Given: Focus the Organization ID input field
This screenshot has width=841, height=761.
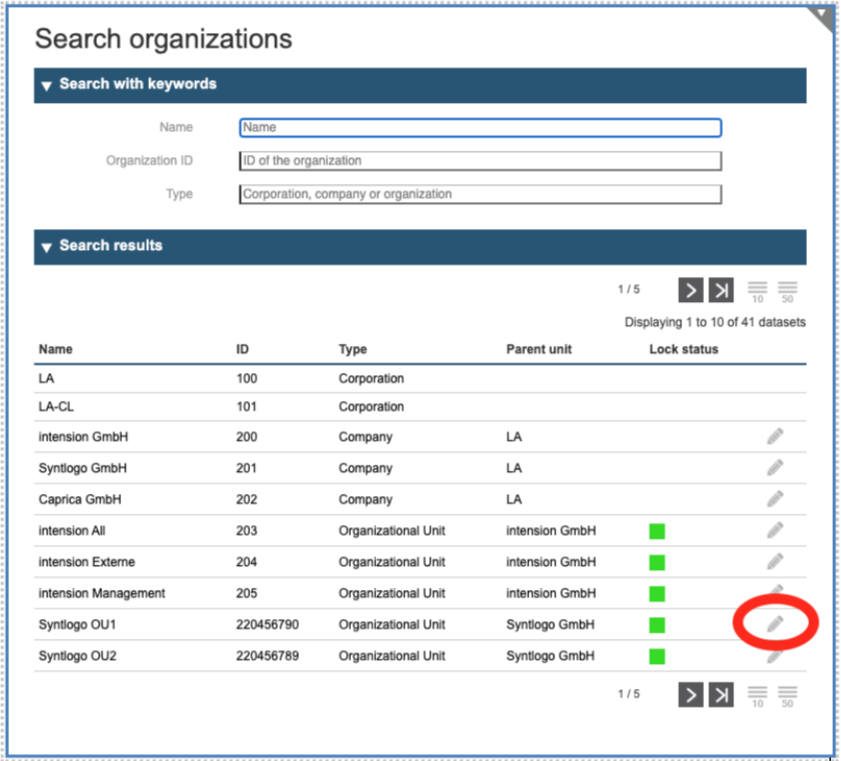Looking at the screenshot, I should click(x=480, y=161).
